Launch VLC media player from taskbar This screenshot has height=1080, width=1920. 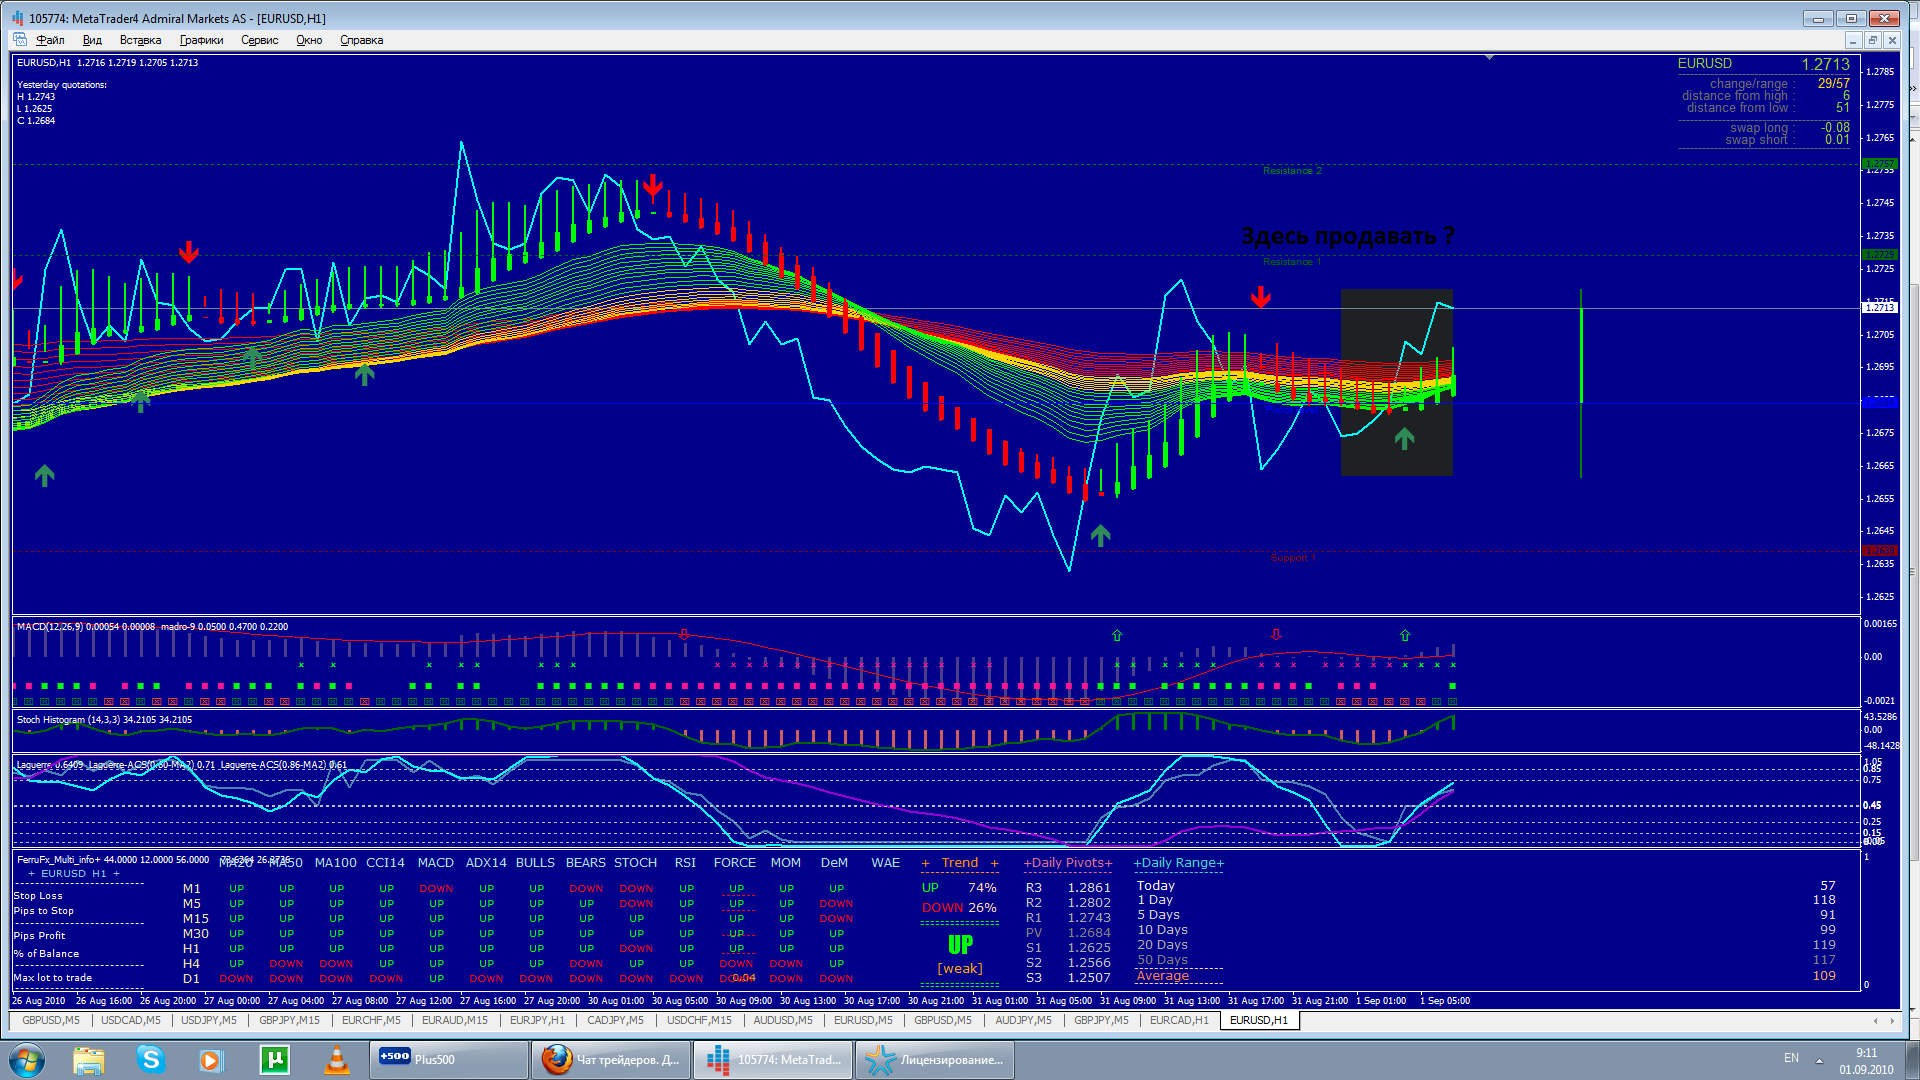click(x=337, y=1059)
